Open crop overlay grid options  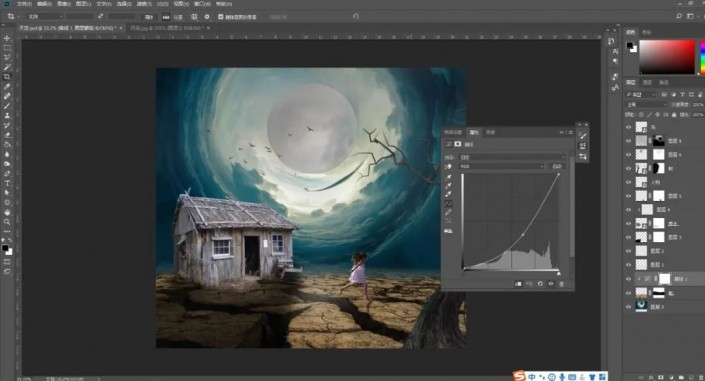[x=194, y=17]
